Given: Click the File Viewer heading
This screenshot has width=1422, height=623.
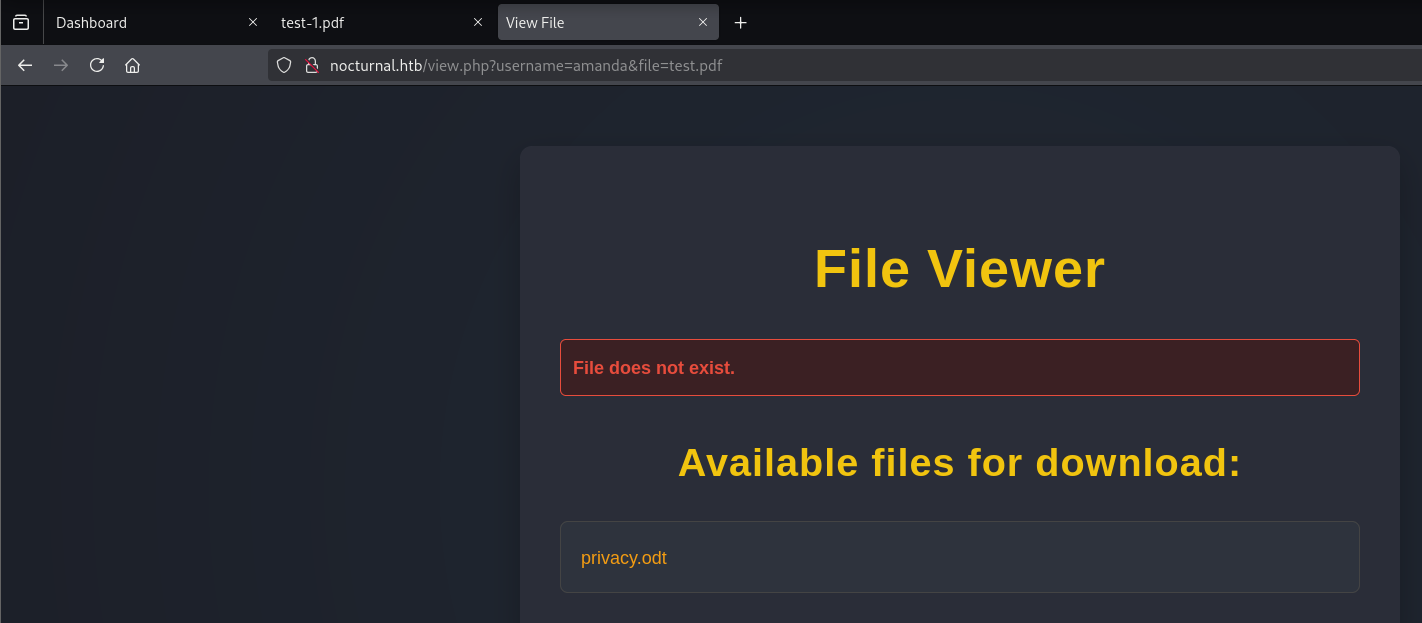Looking at the screenshot, I should [959, 269].
